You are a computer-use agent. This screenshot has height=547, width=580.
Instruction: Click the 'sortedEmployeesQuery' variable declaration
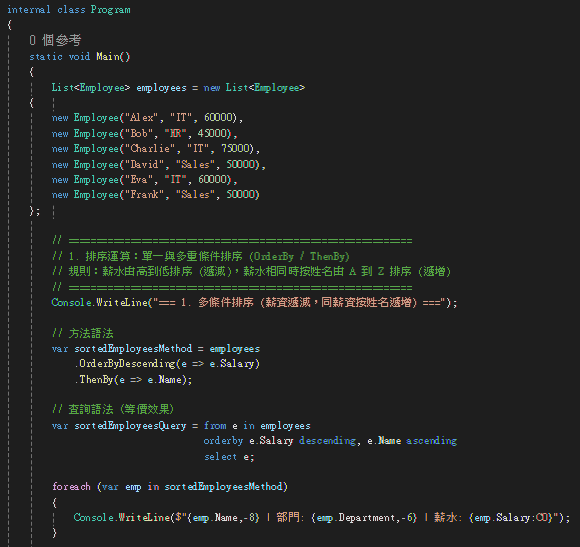130,426
